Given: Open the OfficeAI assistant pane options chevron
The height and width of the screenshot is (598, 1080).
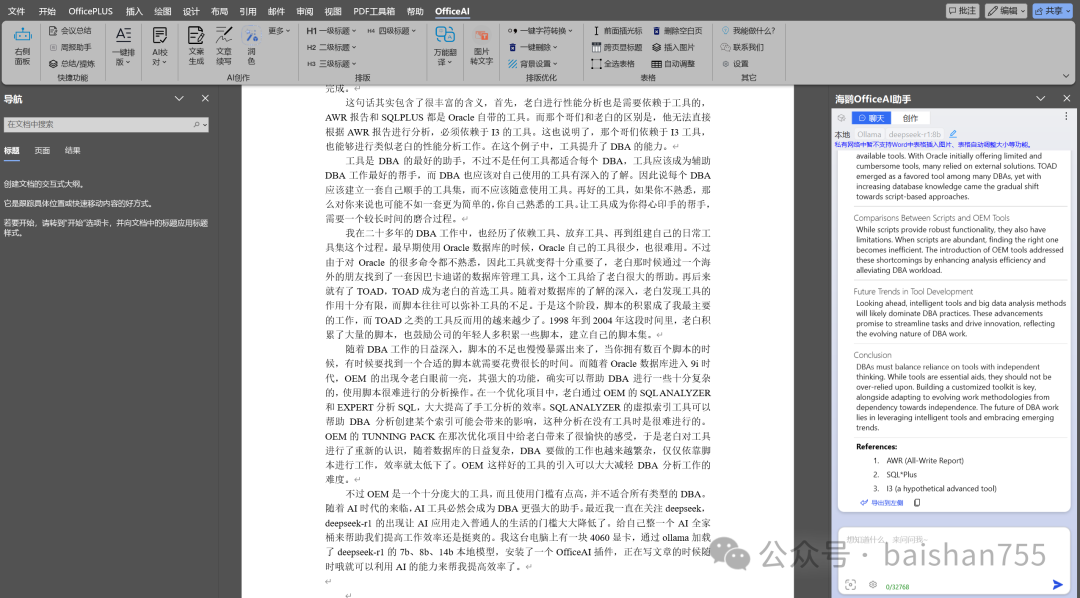Looking at the screenshot, I should [1041, 99].
